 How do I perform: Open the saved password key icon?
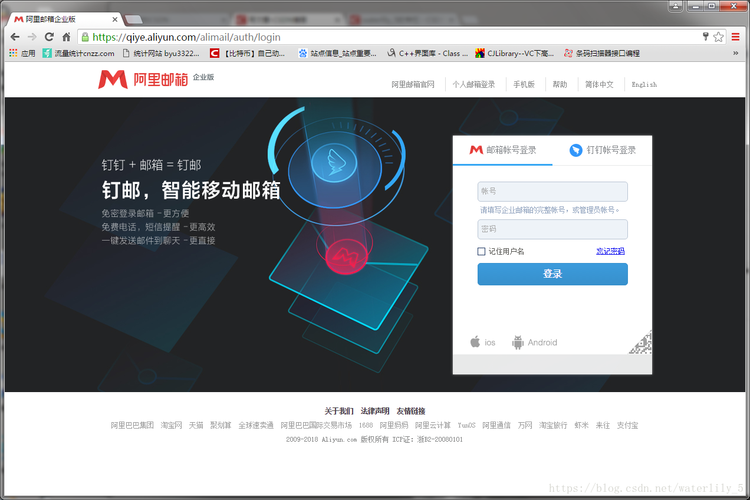click(x=706, y=36)
